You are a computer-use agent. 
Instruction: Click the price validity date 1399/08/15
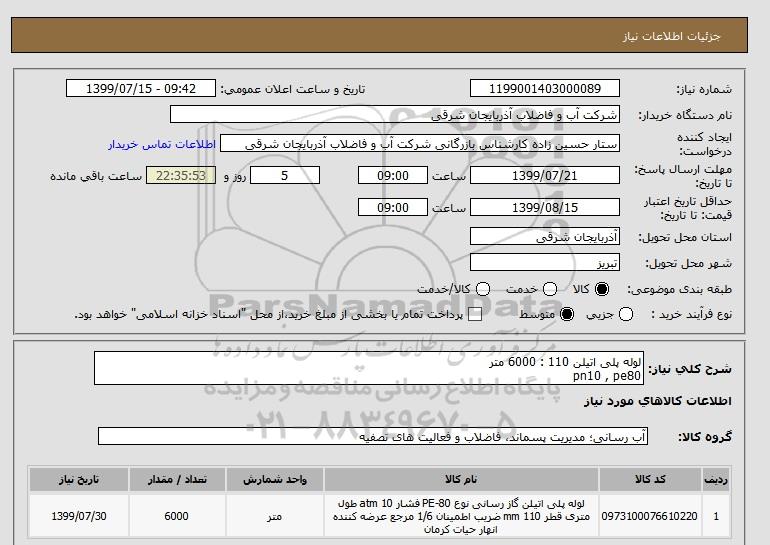click(x=545, y=207)
